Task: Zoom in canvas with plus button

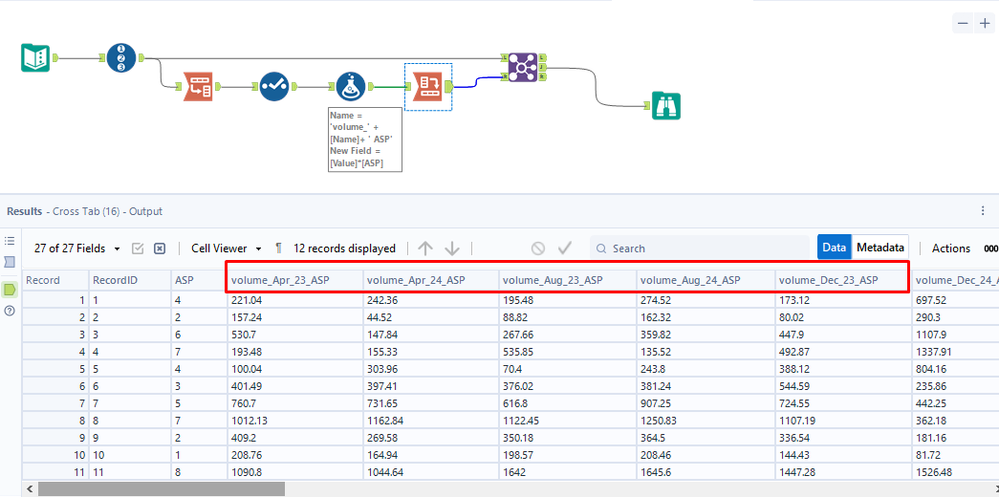Action: (x=984, y=24)
